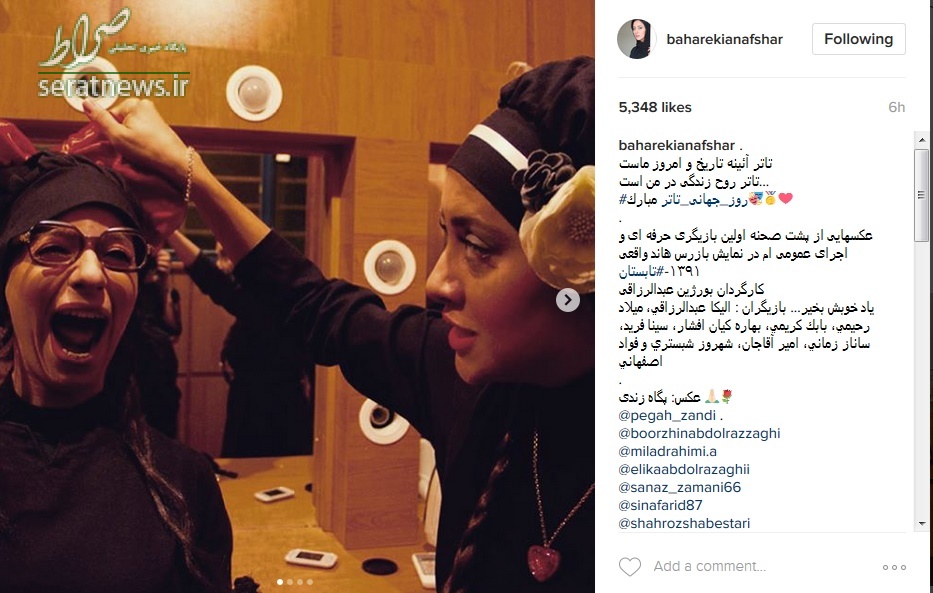Screen dimensions: 933x593
Task: Open baharekianafshar profile avatar
Action: 637,39
